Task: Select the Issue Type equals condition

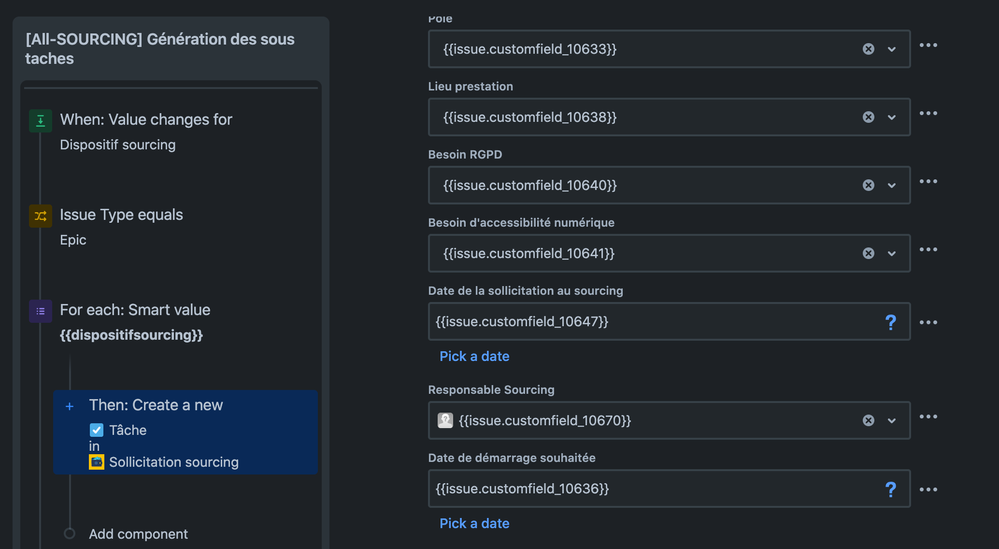Action: tap(121, 215)
